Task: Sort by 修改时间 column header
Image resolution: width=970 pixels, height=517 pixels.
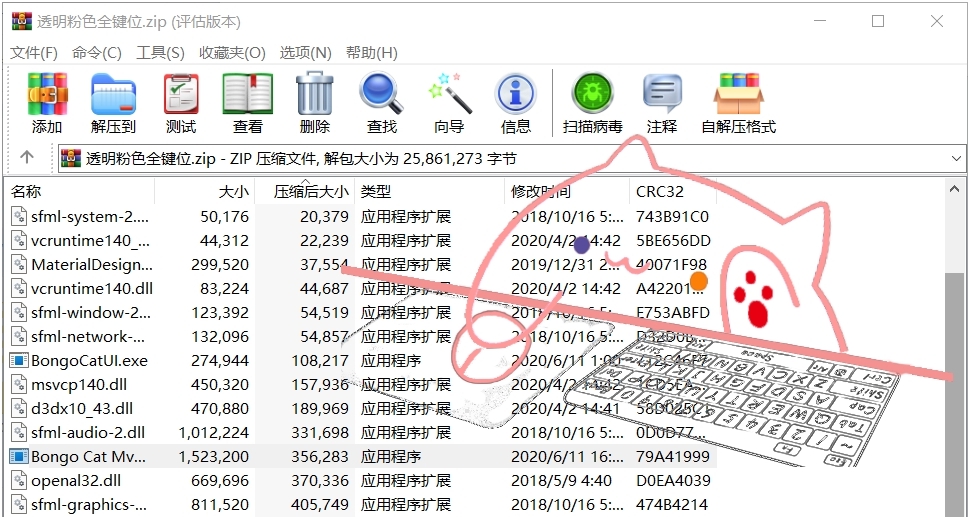Action: [x=567, y=192]
